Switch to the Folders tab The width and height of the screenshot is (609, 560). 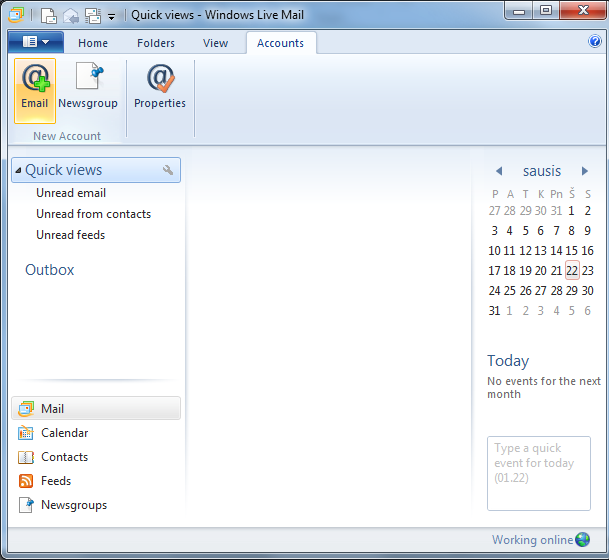tap(156, 43)
